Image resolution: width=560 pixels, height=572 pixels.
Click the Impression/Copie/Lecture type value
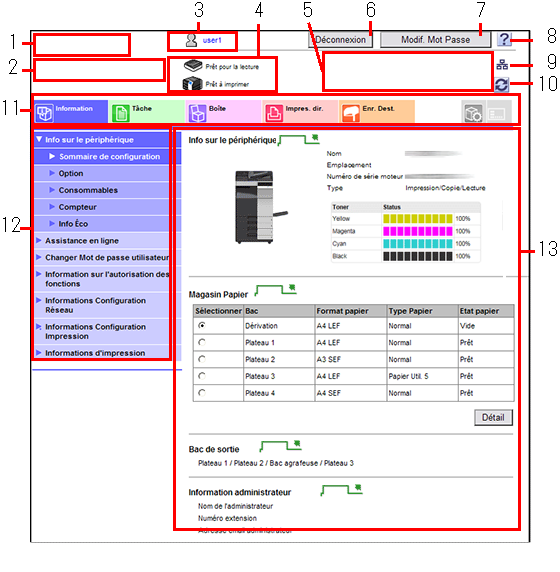445,188
